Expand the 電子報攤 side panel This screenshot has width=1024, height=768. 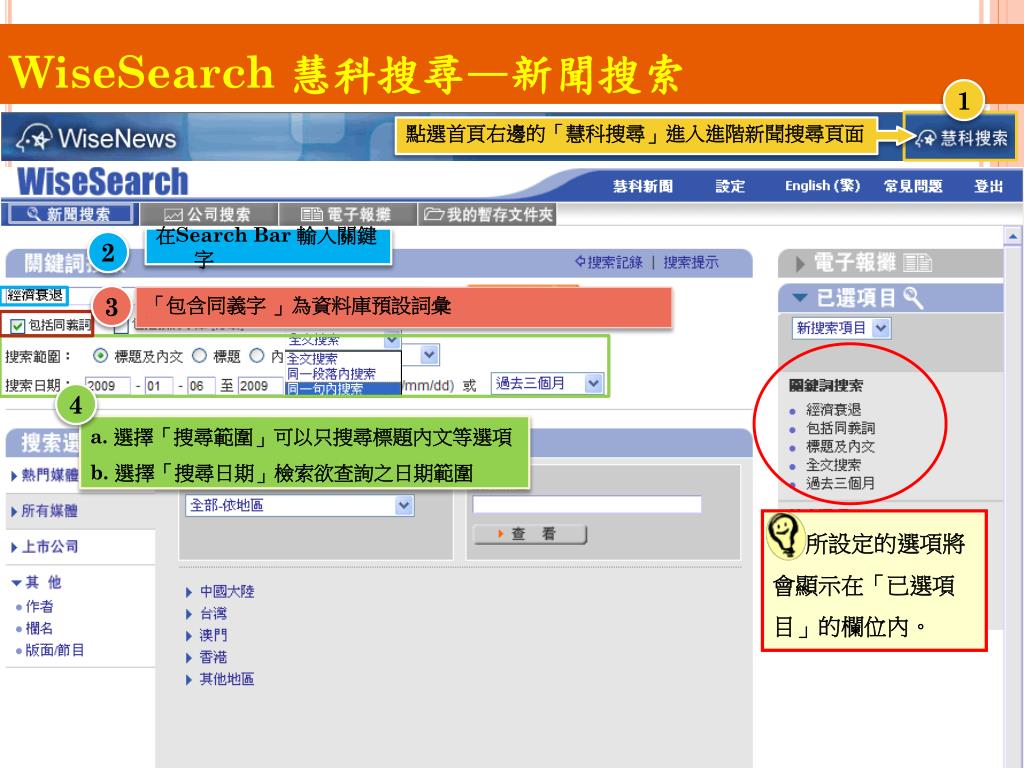pyautogui.click(x=800, y=264)
